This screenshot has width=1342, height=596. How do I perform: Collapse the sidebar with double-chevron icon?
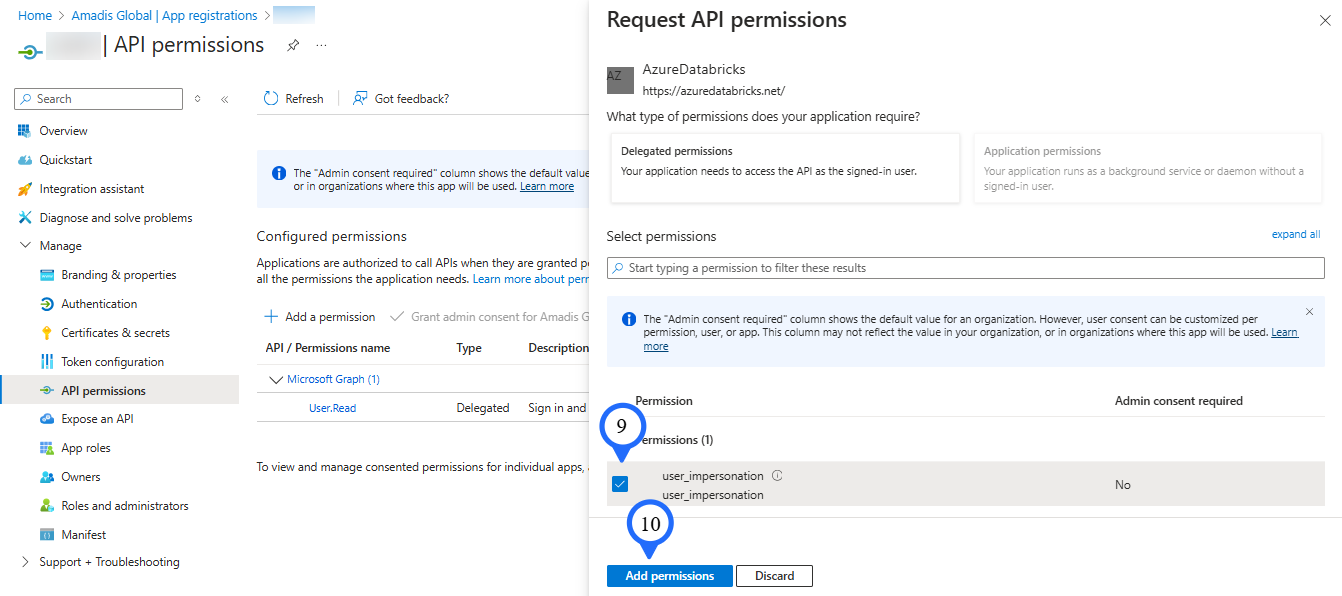pyautogui.click(x=224, y=99)
